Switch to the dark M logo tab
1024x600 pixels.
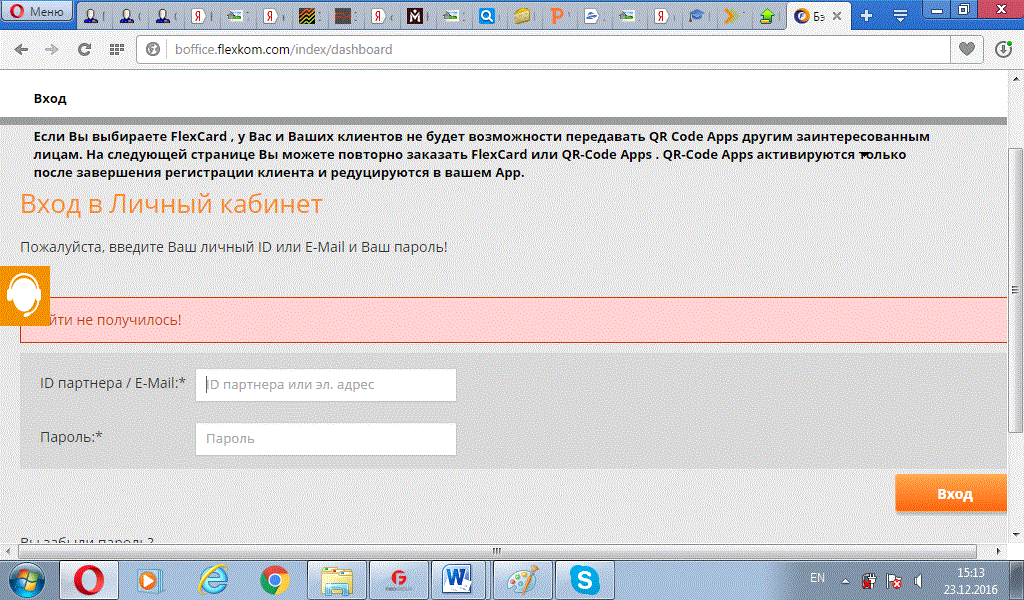point(414,16)
